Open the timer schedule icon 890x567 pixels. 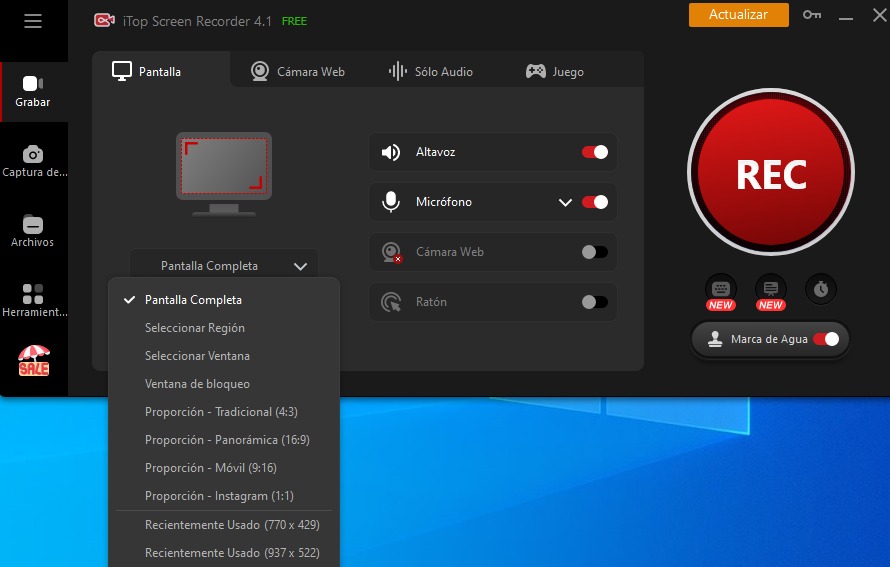click(x=821, y=289)
